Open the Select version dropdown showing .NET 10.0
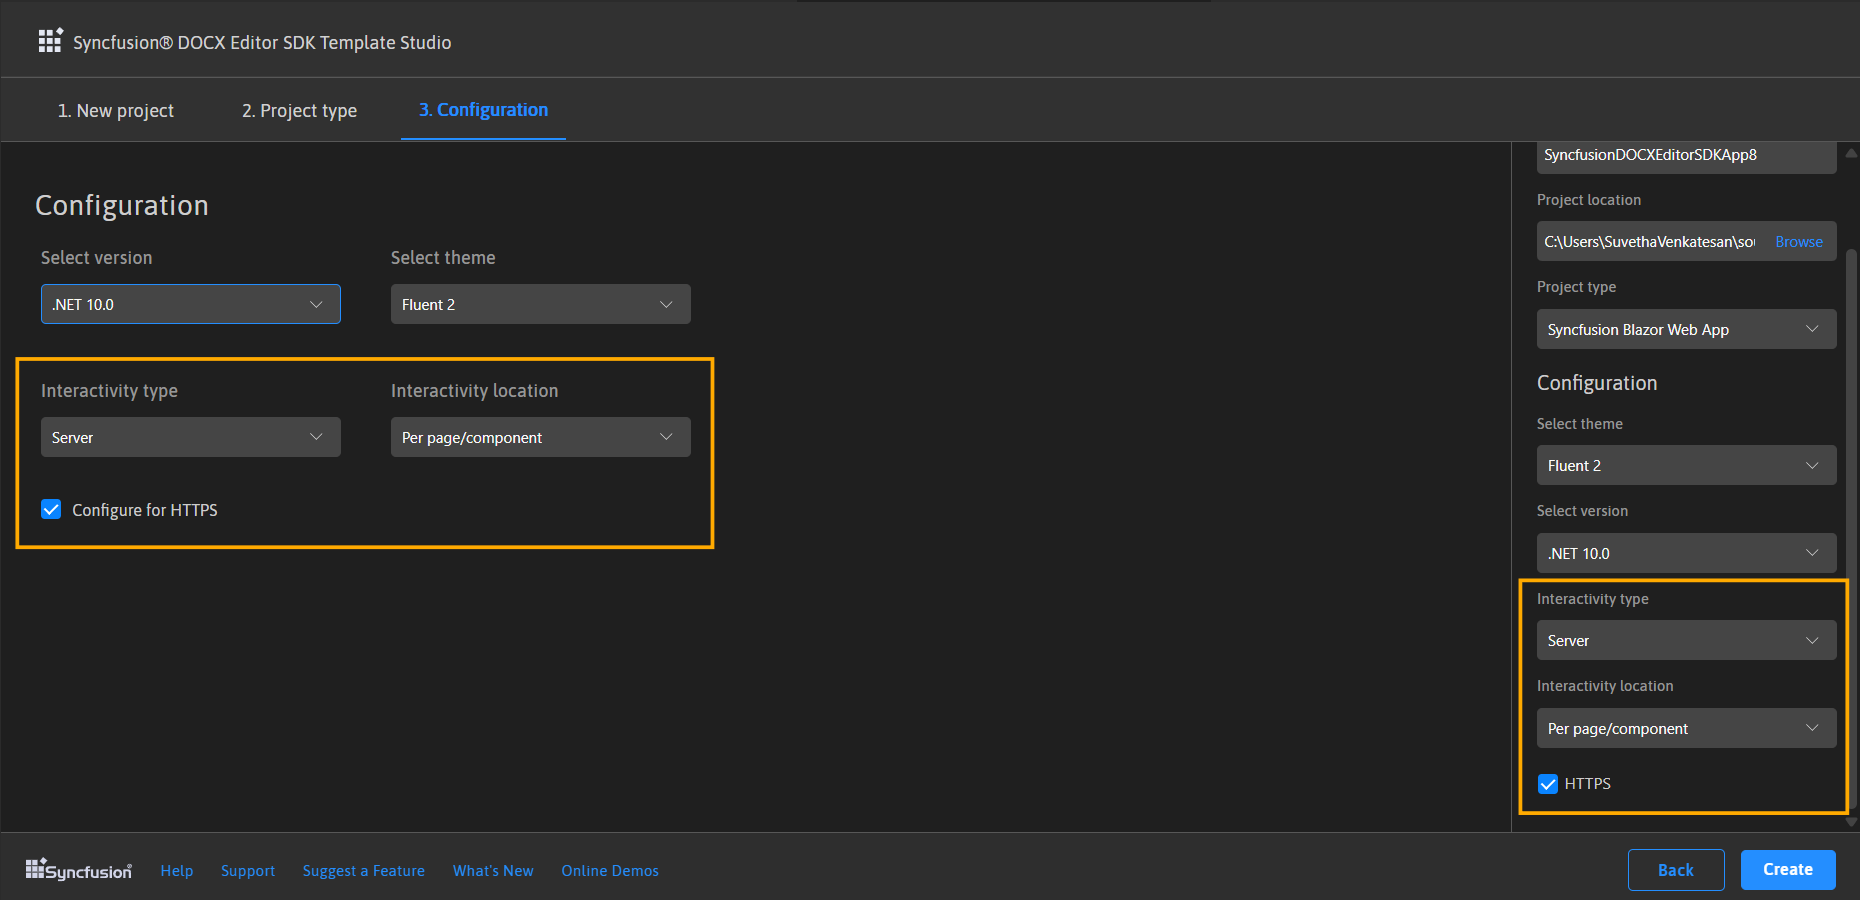Viewport: 1860px width, 900px height. point(190,304)
